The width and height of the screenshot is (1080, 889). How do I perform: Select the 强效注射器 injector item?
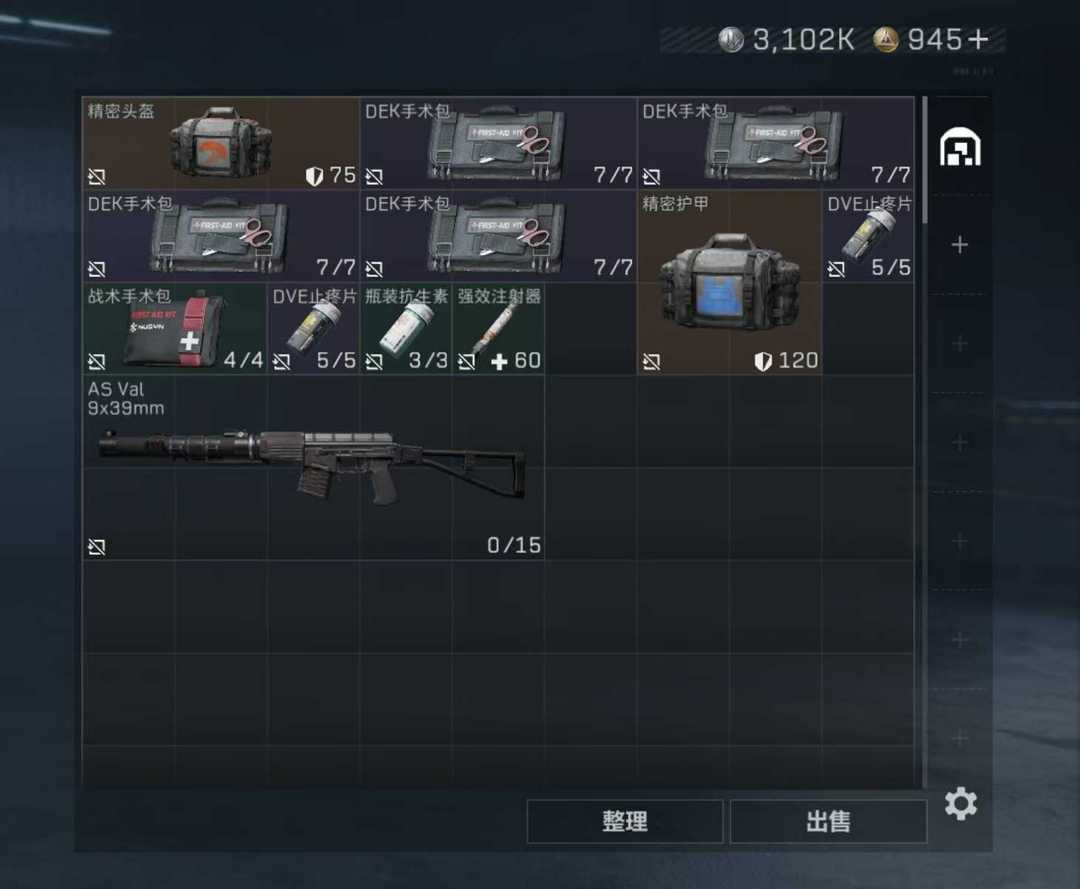click(498, 328)
